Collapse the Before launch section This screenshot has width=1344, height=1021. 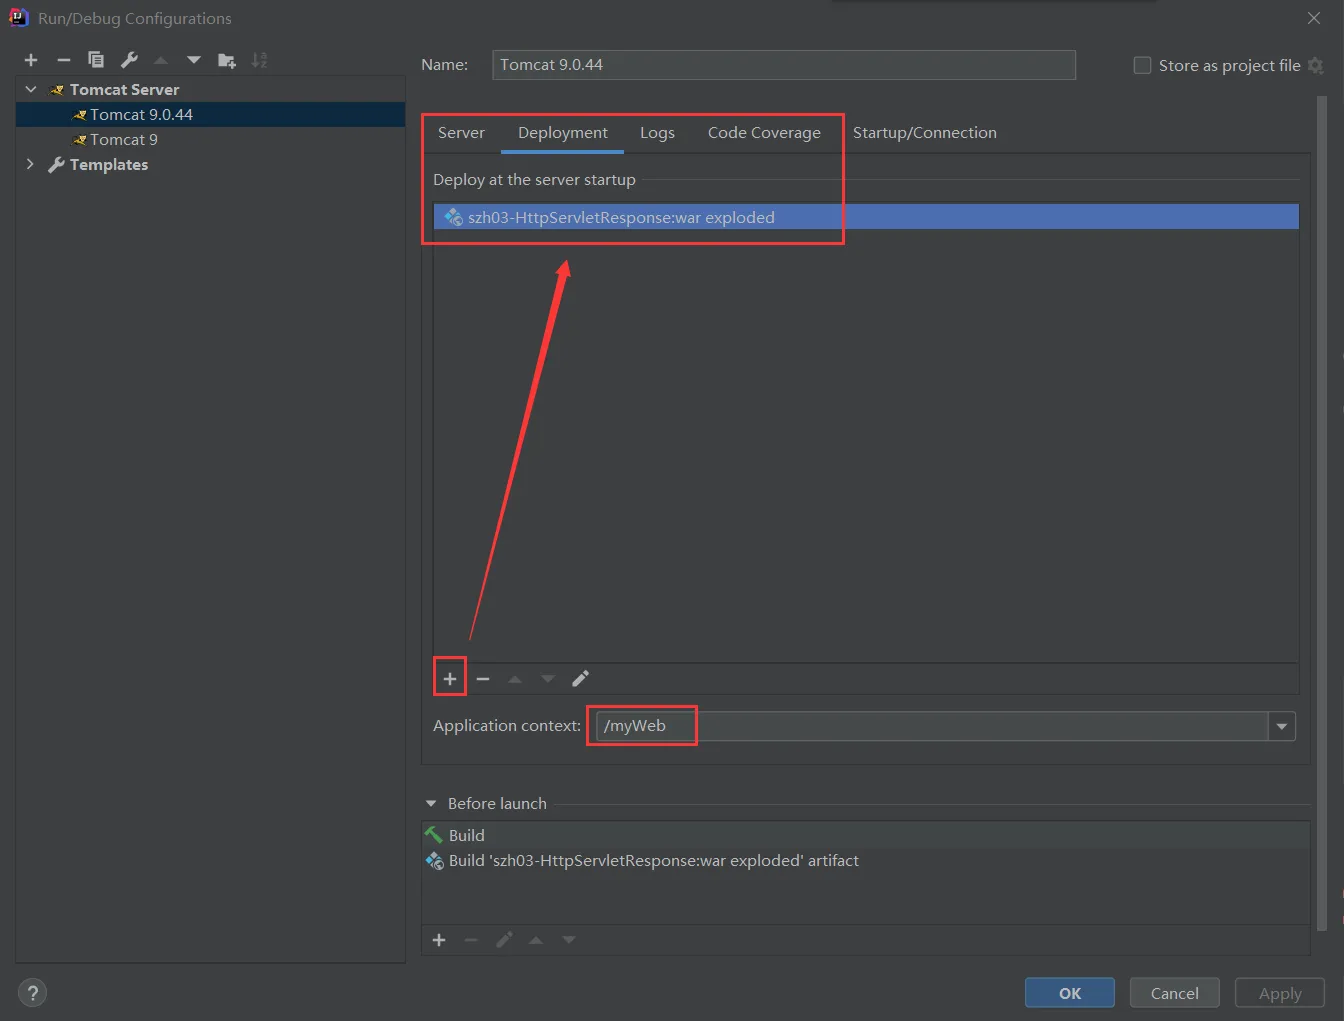pos(431,803)
